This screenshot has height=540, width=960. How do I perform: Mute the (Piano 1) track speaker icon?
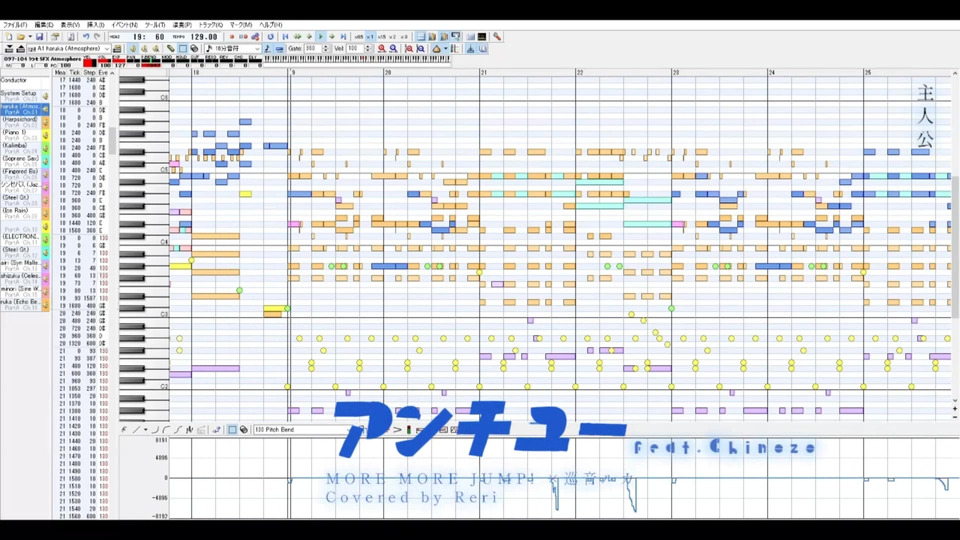(45, 135)
